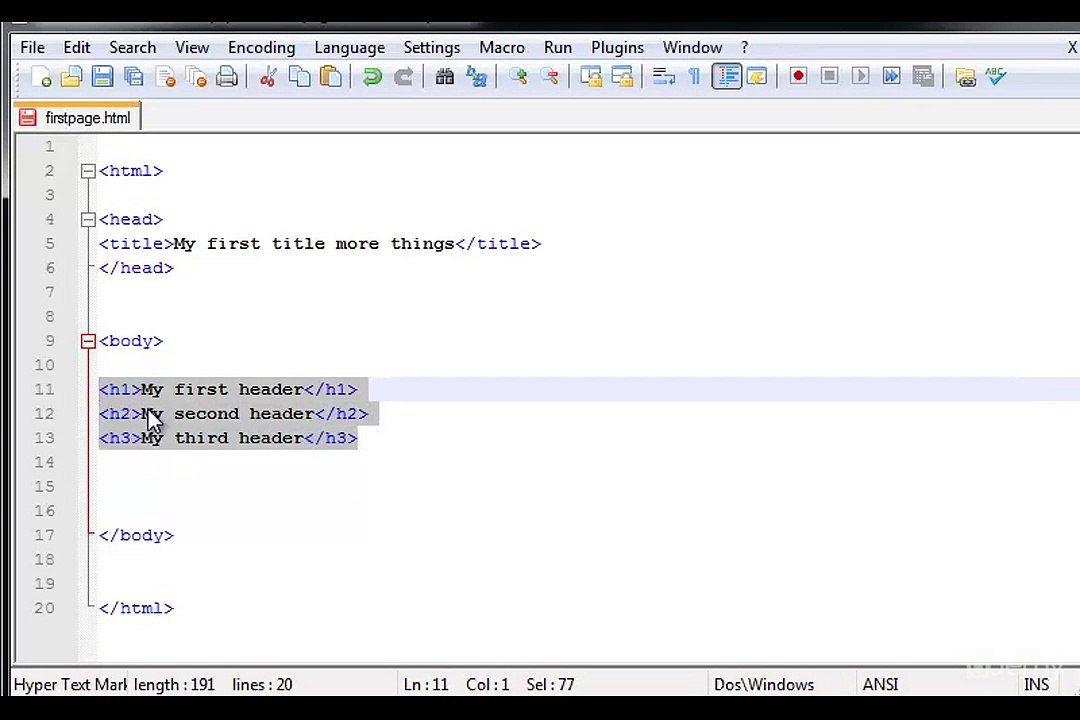1080x720 pixels.
Task: Open Find with the binoculars icon
Action: click(x=445, y=76)
